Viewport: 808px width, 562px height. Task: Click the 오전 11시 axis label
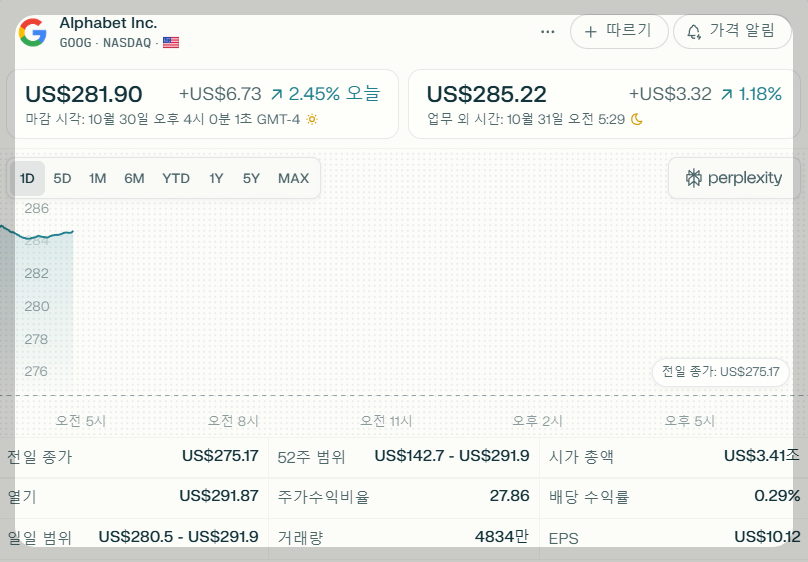386,421
